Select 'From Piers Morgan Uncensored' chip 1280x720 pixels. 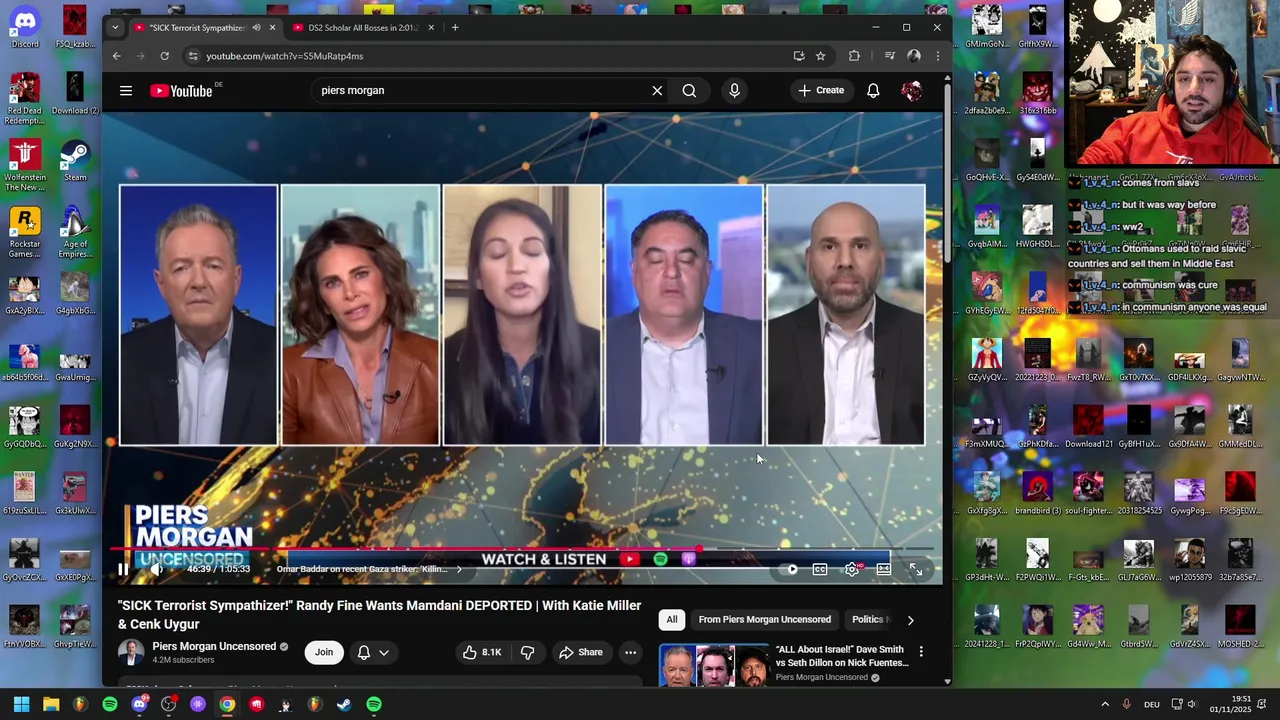coord(764,620)
